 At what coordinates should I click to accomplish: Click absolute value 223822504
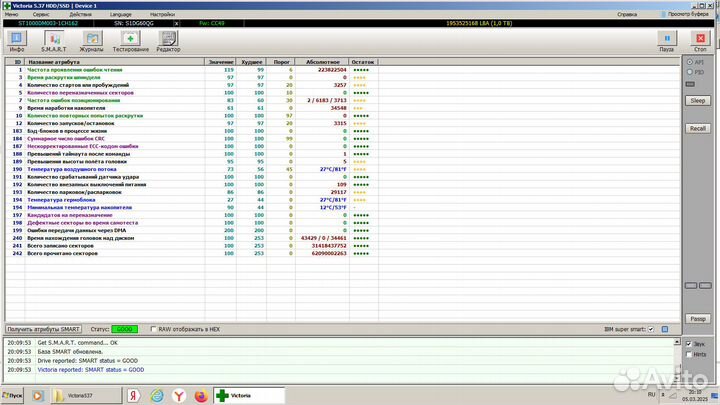click(332, 70)
